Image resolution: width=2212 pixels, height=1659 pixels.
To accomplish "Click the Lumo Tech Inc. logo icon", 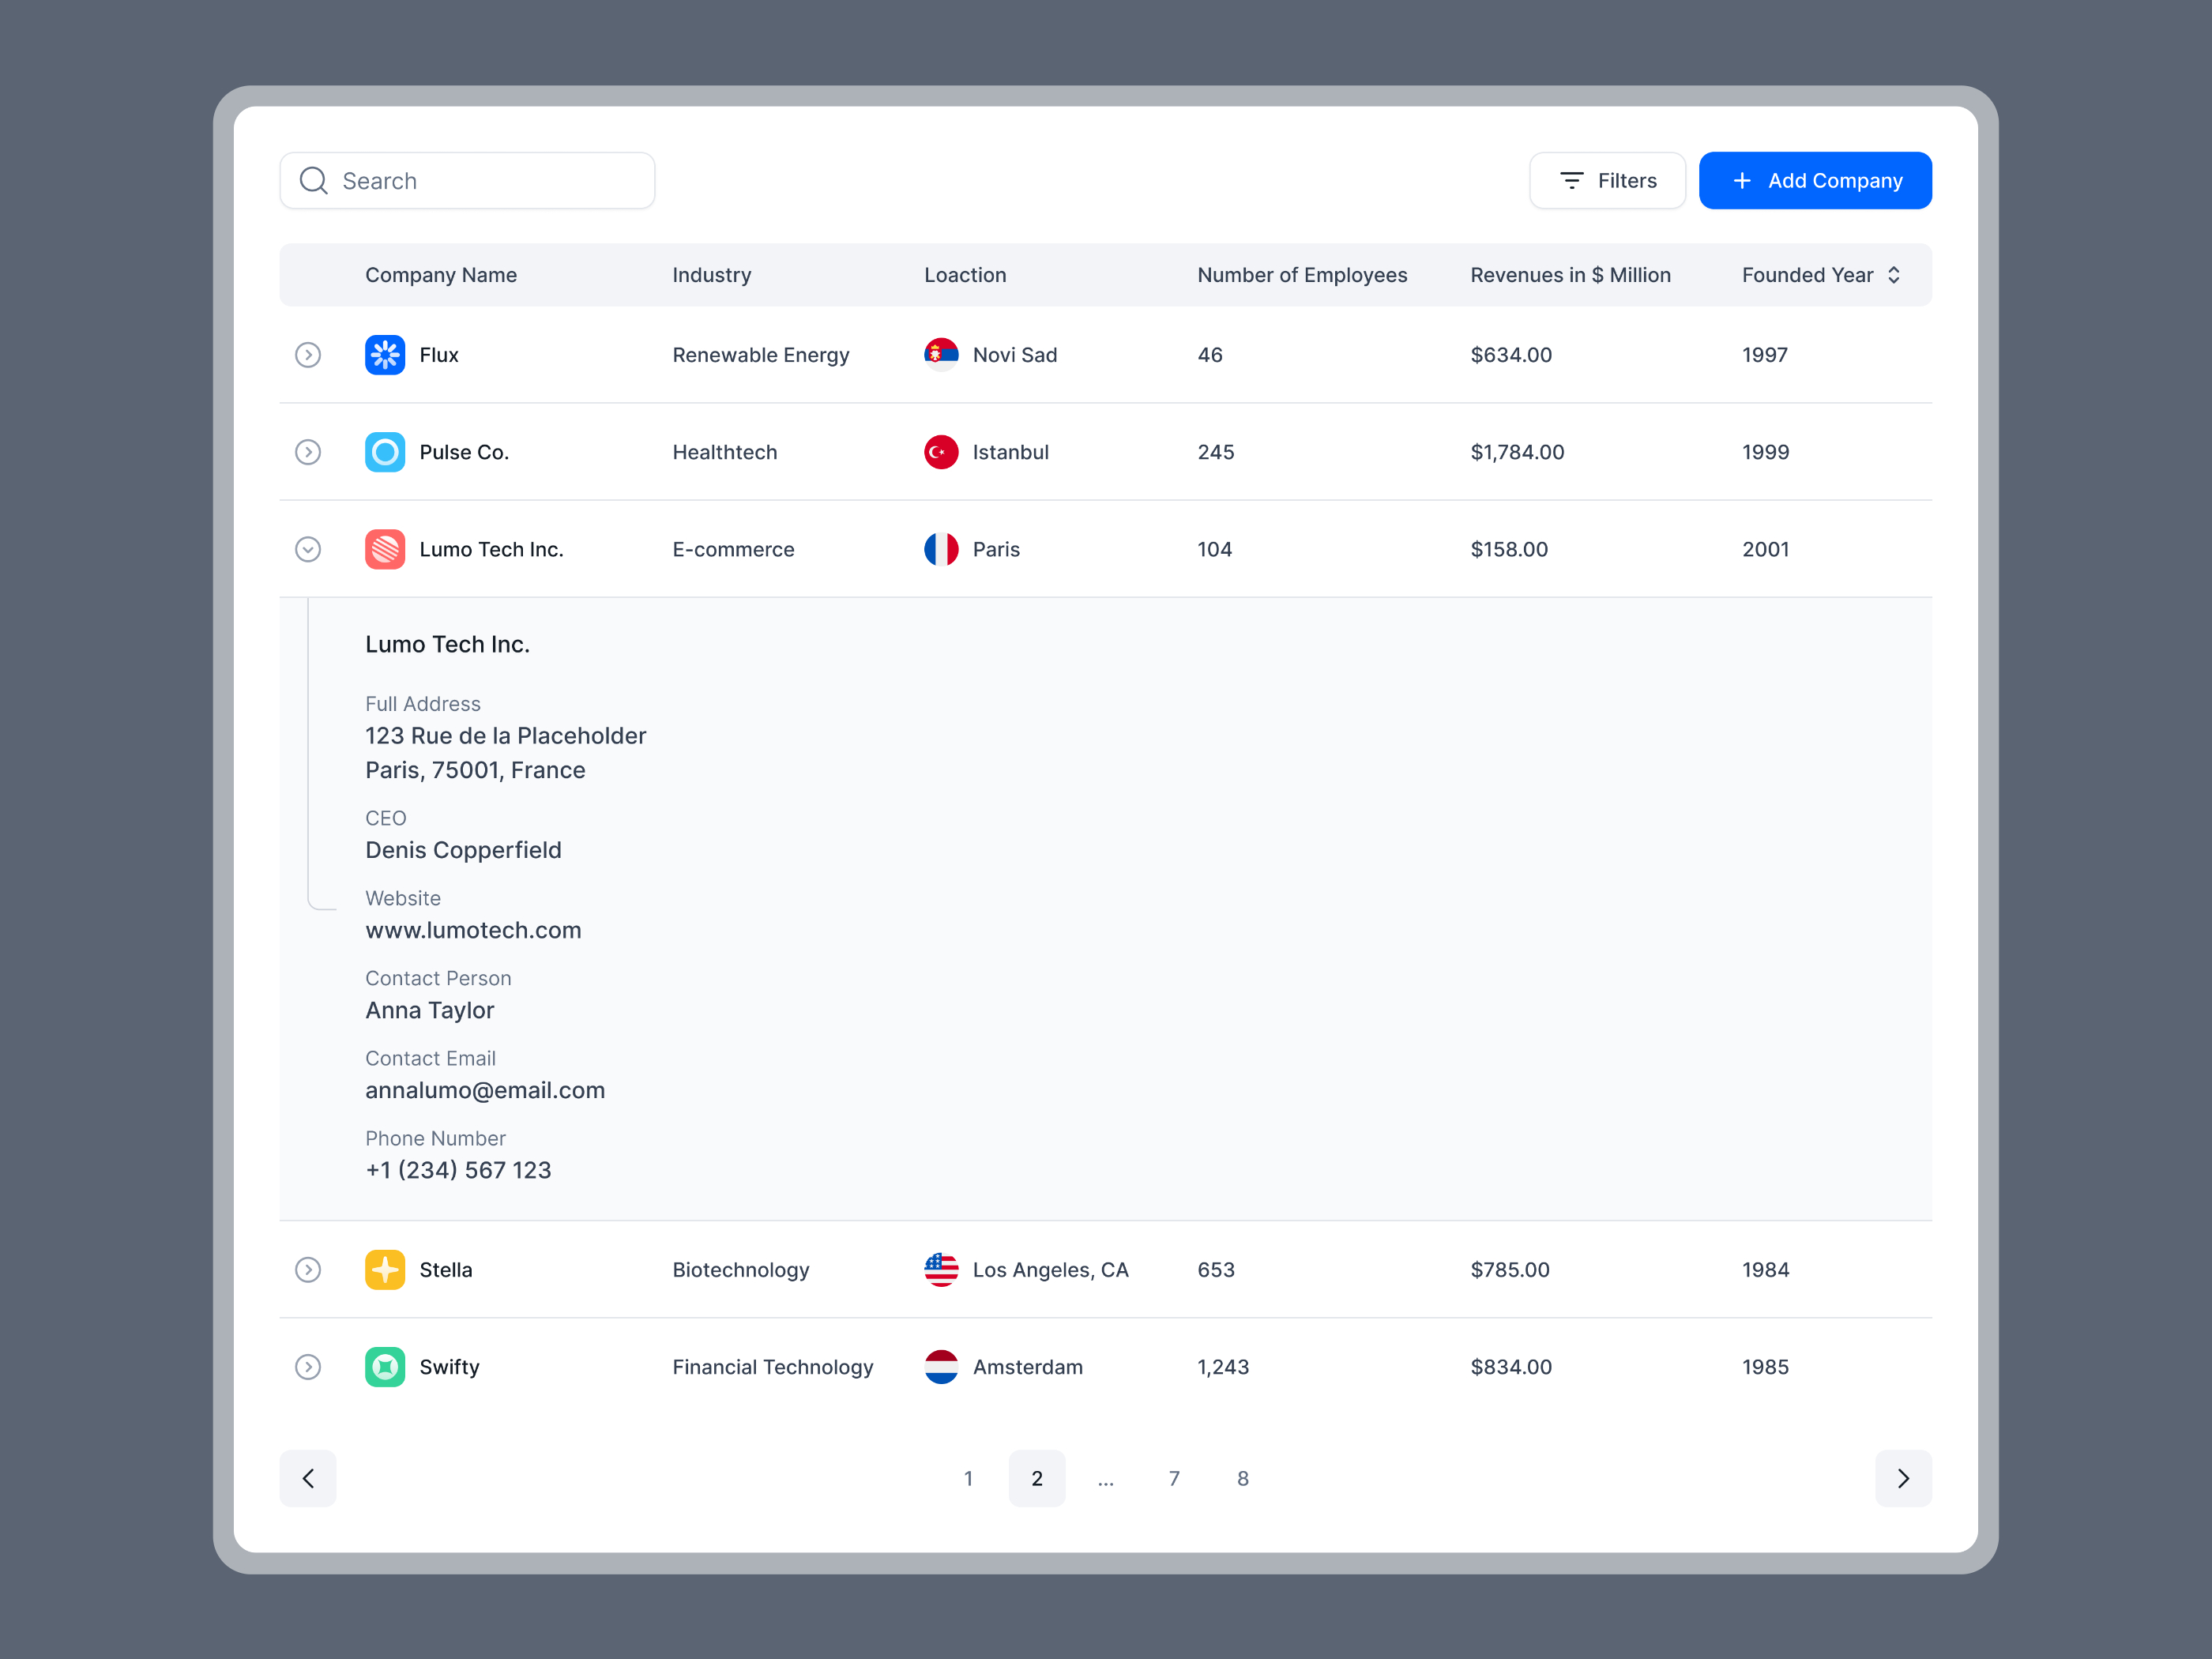I will click(x=385, y=549).
